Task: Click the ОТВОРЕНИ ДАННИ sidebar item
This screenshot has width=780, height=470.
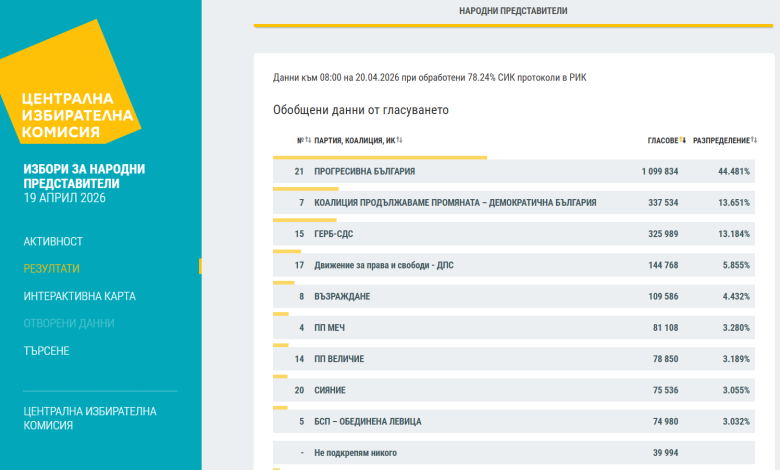Action: pyautogui.click(x=69, y=324)
